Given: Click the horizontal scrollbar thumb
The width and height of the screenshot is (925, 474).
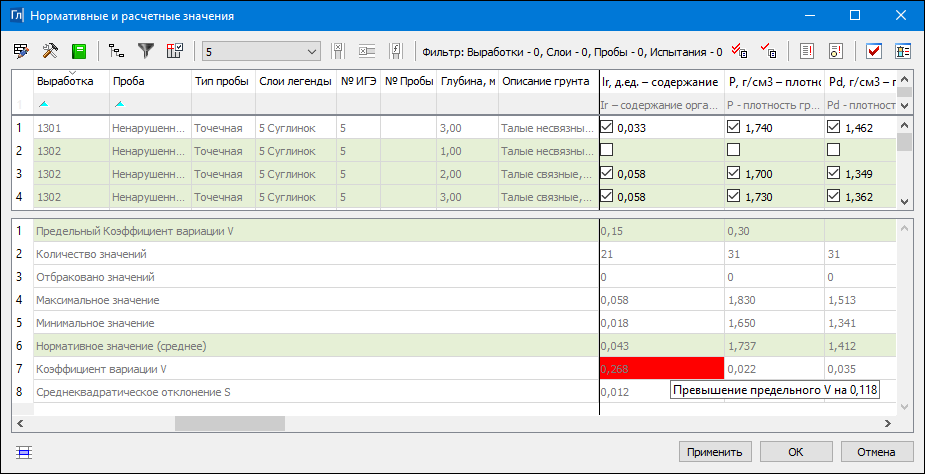Looking at the screenshot, I should (x=229, y=423).
